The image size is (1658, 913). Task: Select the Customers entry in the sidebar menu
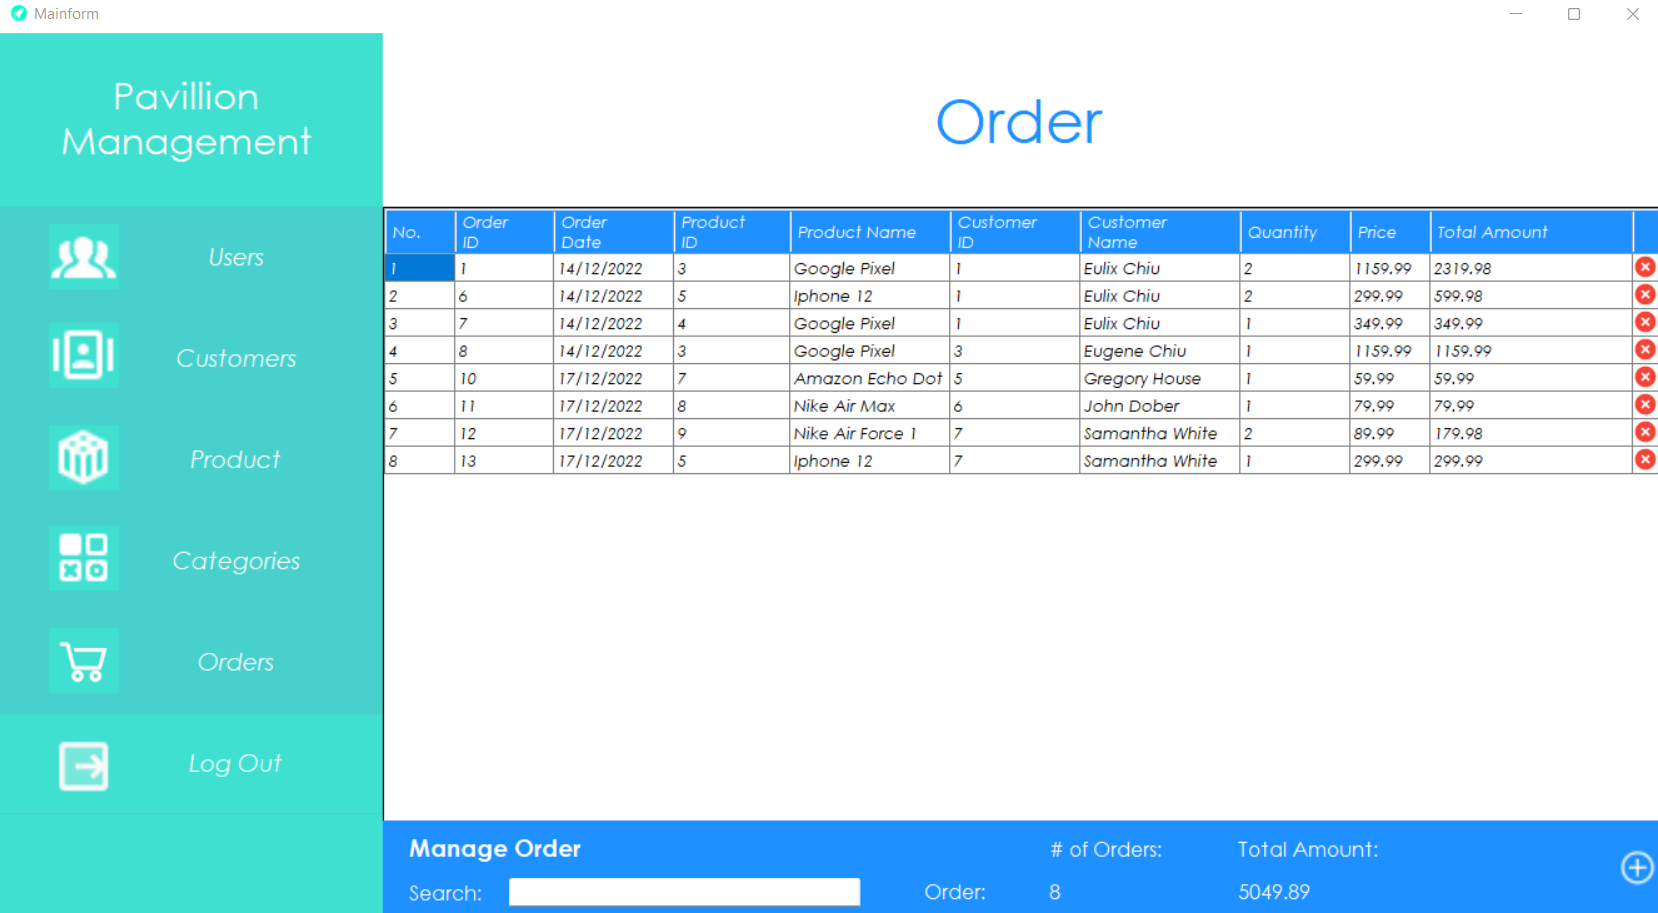coord(235,358)
